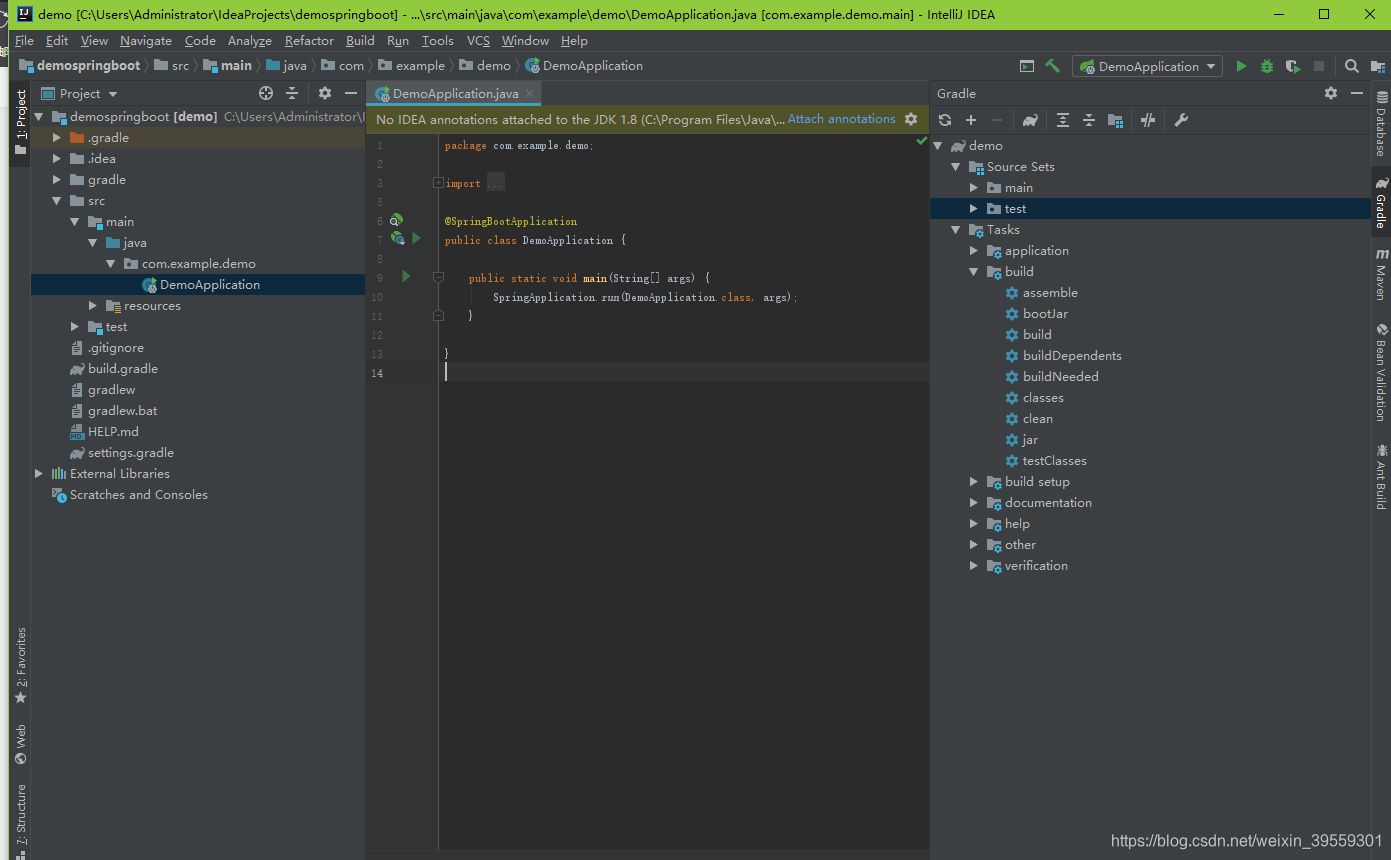Click the run gutter arrow on line 9
The image size is (1391, 860).
click(x=406, y=276)
